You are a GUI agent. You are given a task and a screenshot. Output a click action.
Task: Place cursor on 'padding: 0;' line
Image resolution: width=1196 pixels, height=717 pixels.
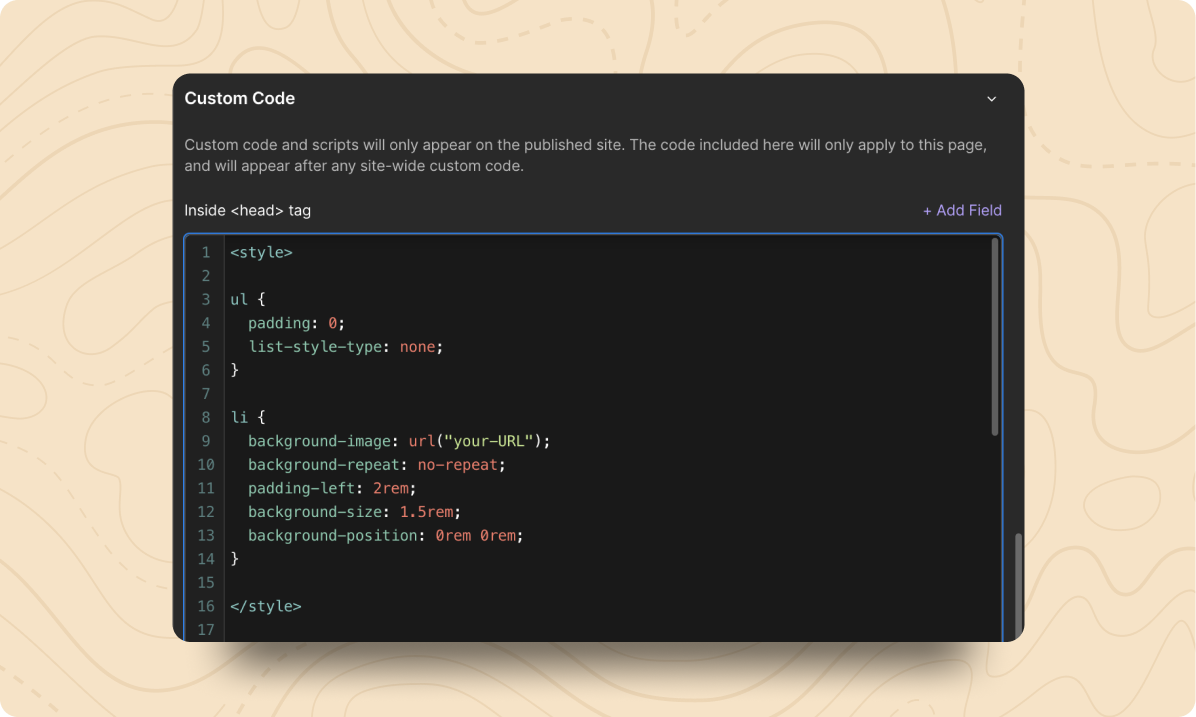[x=296, y=323]
